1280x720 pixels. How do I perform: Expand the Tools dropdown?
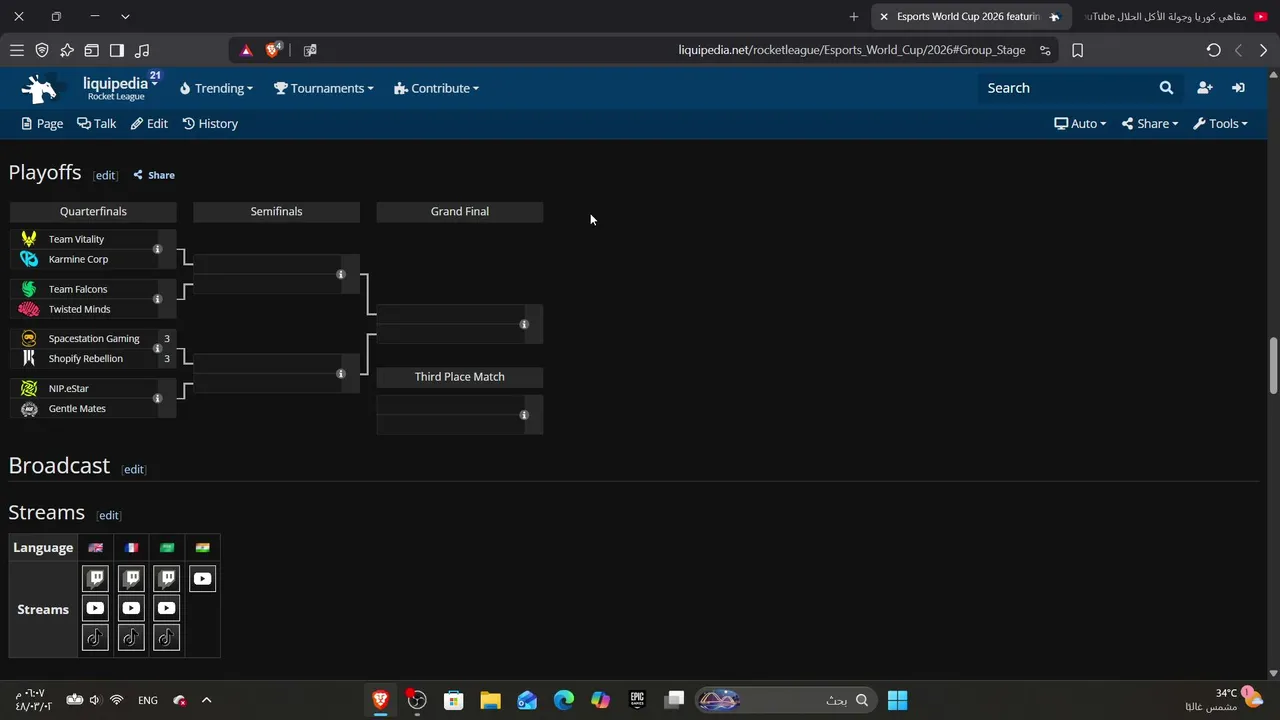pyautogui.click(x=1220, y=124)
